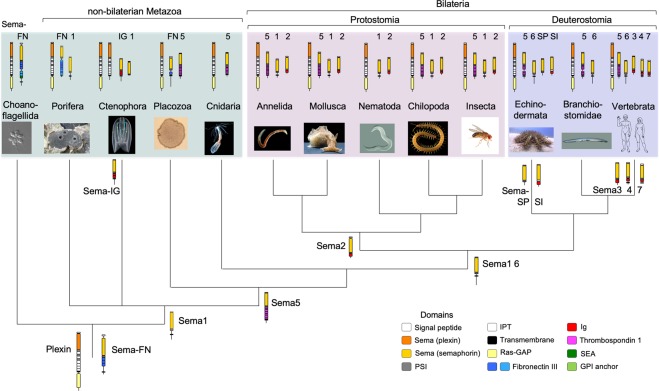
Task: Click the Sema1 6 protein icon
Action: point(476,270)
